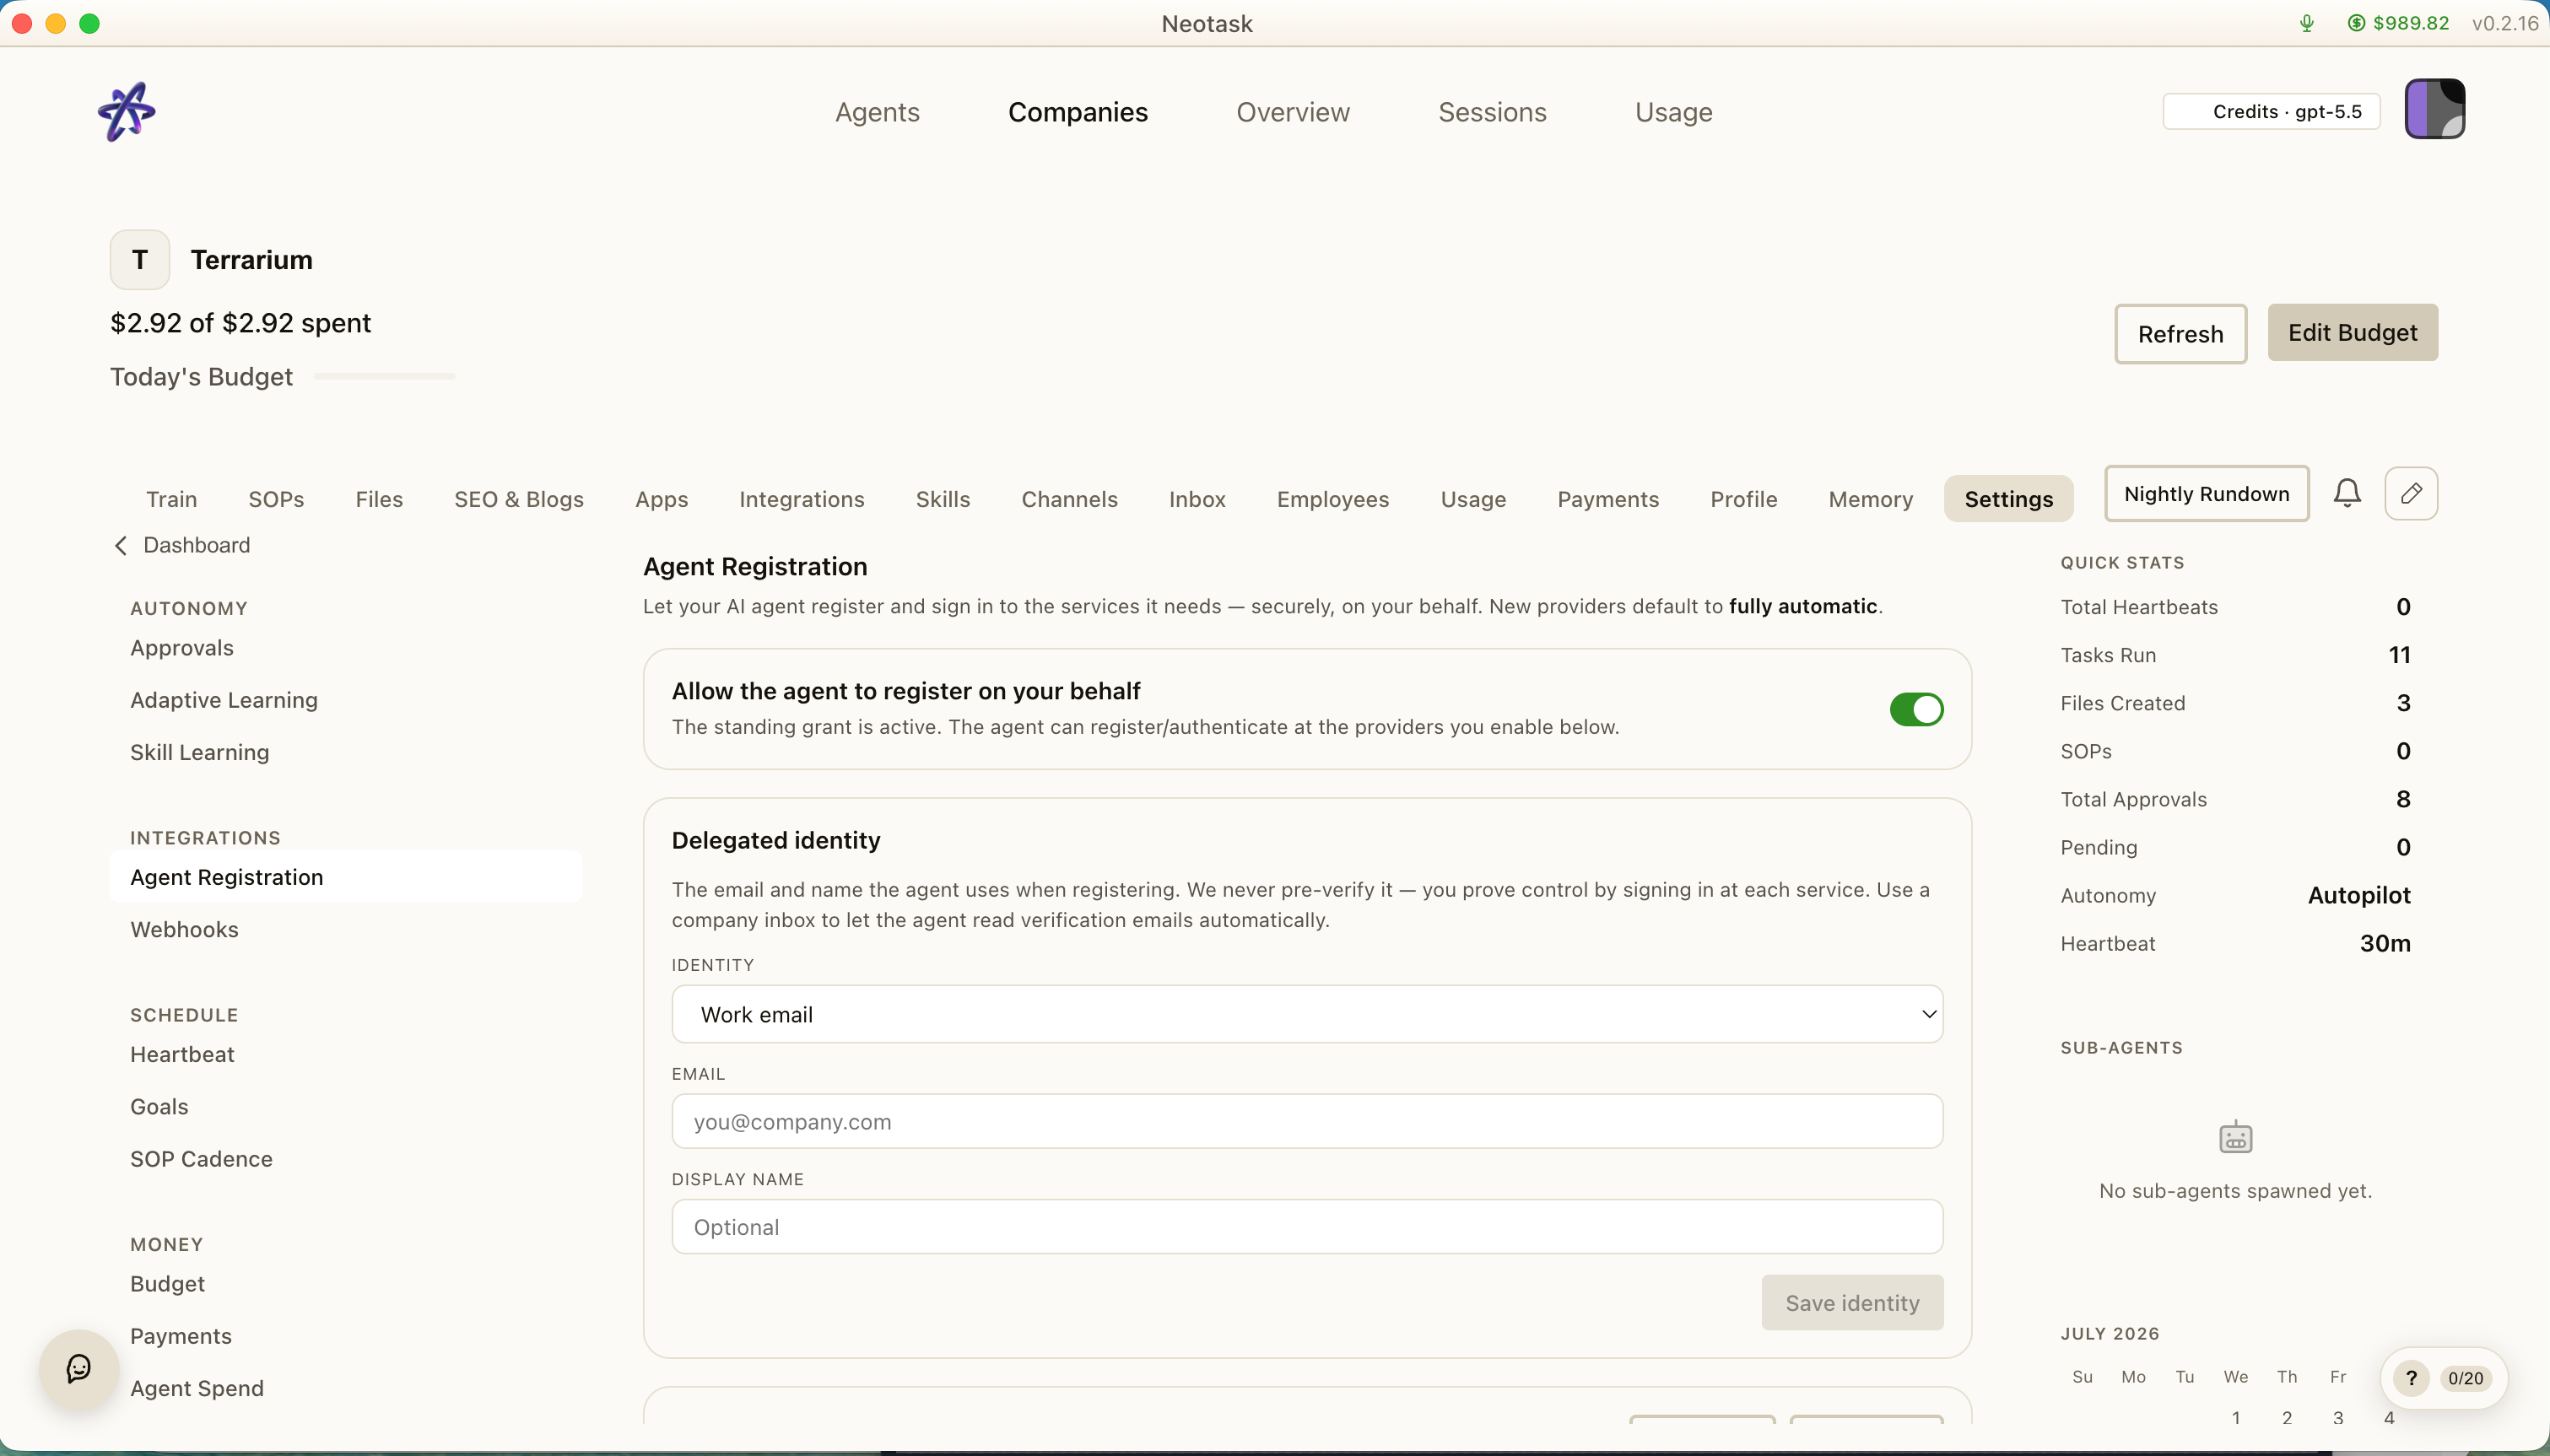Open Skill Learning settings

tap(199, 752)
